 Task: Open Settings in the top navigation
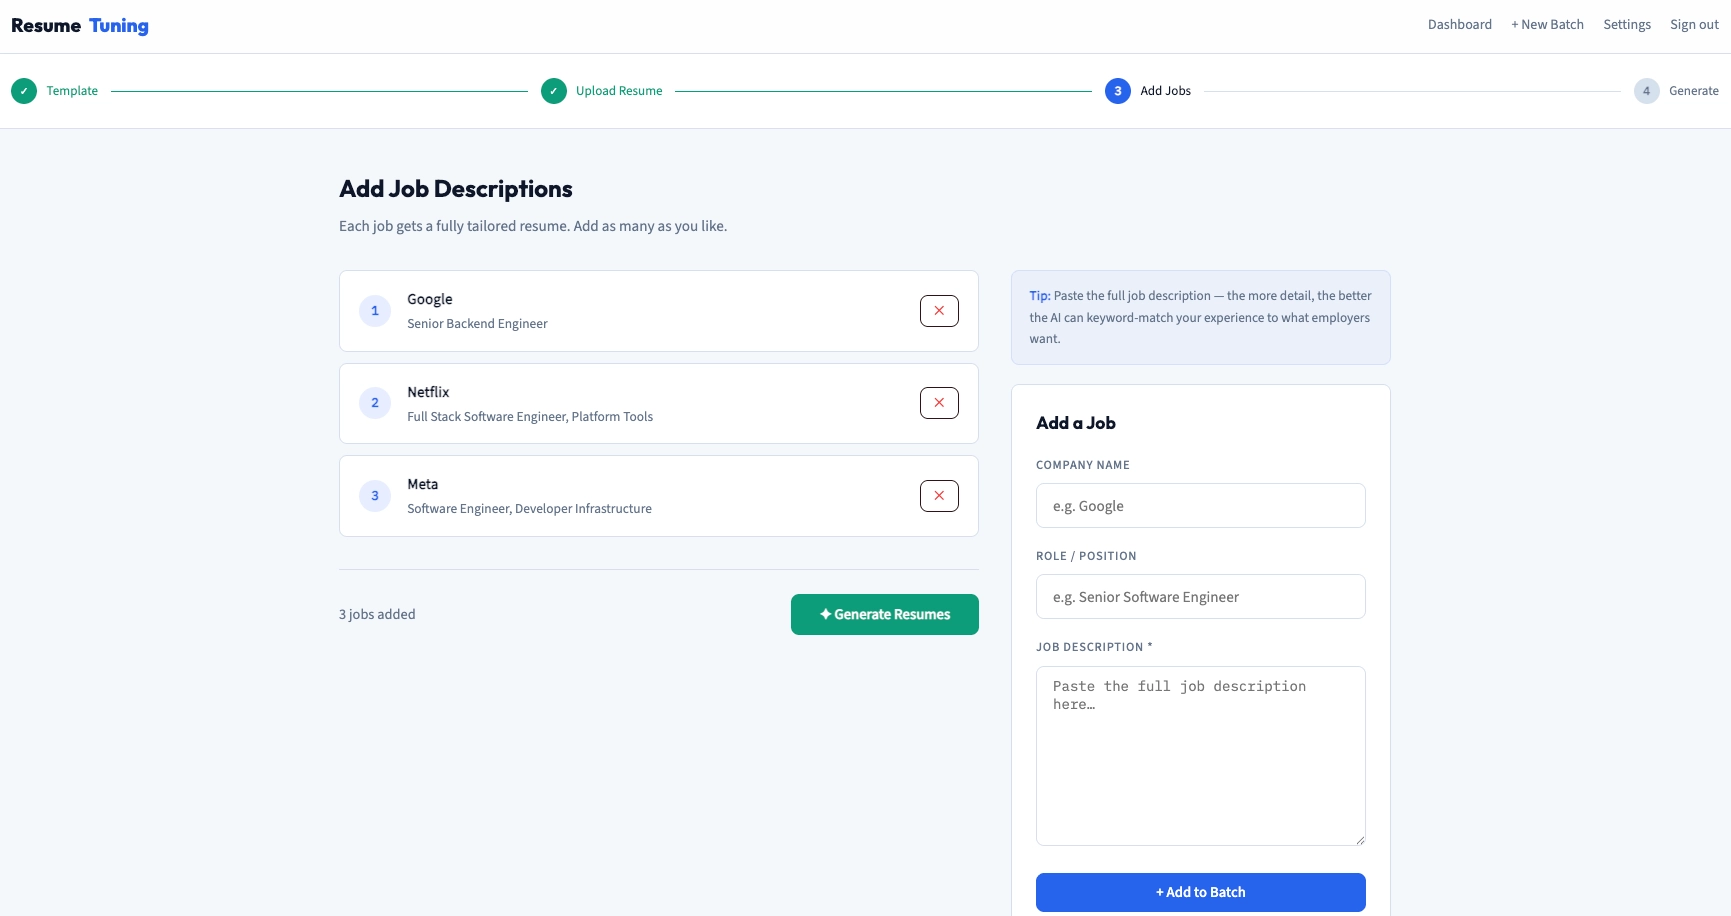coord(1627,24)
